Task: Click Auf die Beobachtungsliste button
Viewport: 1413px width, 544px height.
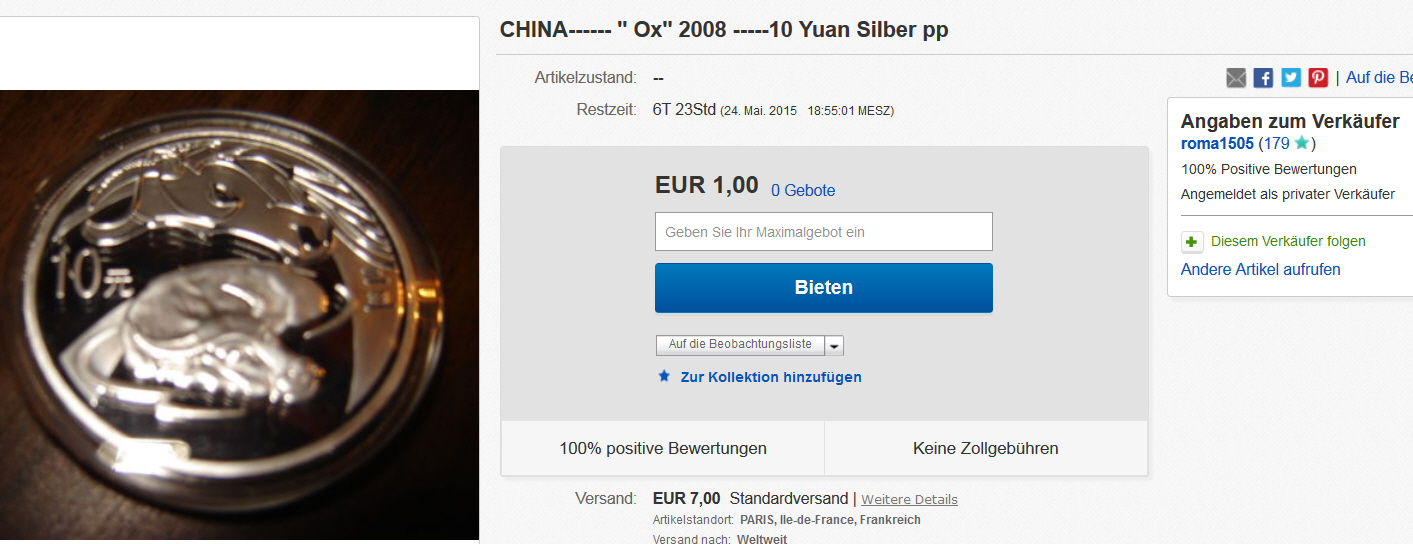Action: (x=740, y=345)
